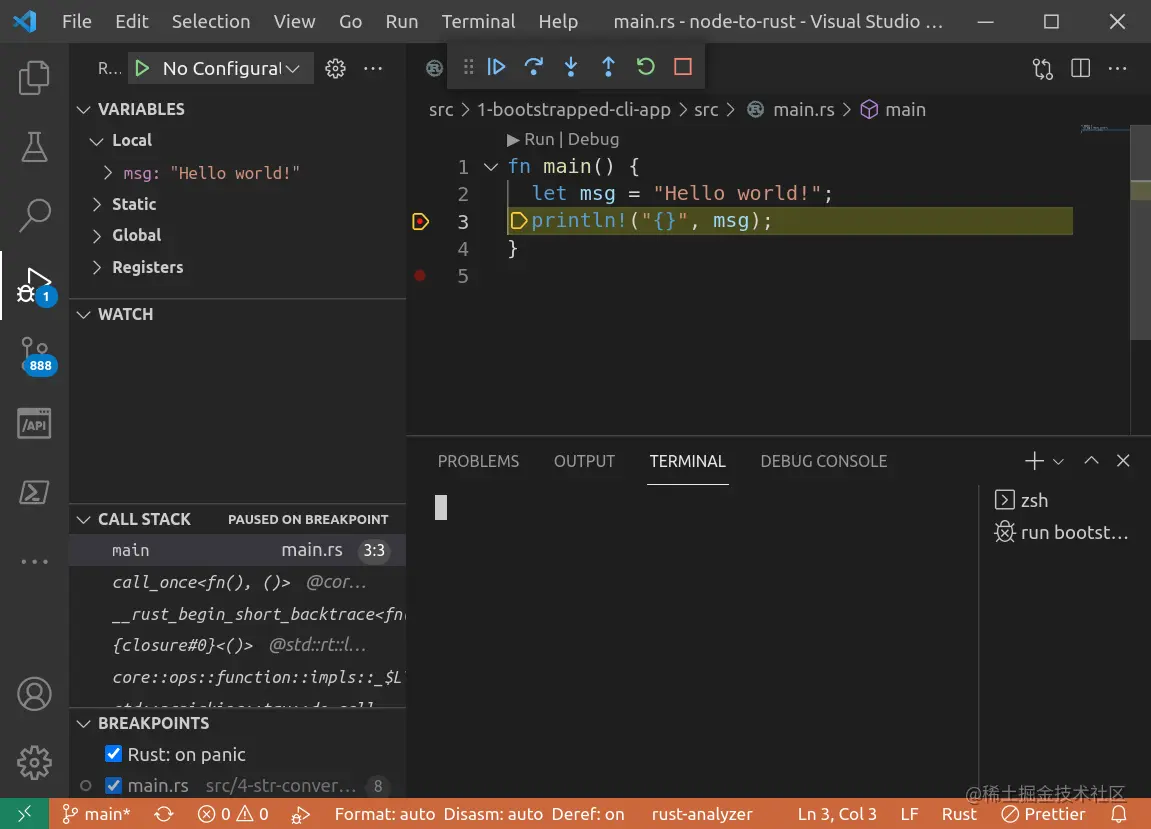Viewport: 1151px width, 829px height.
Task: Maximize the panel with up chevron
Action: tap(1092, 460)
